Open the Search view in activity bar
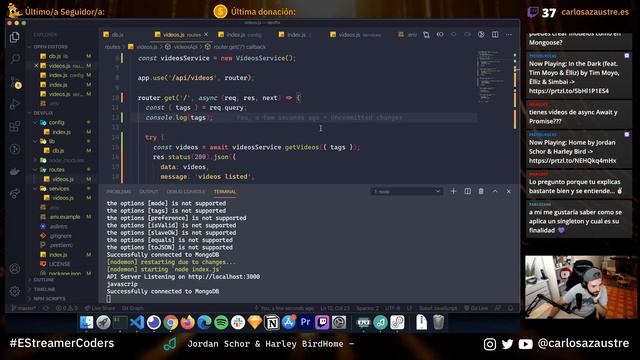The height and width of the screenshot is (360, 640). pos(15,59)
